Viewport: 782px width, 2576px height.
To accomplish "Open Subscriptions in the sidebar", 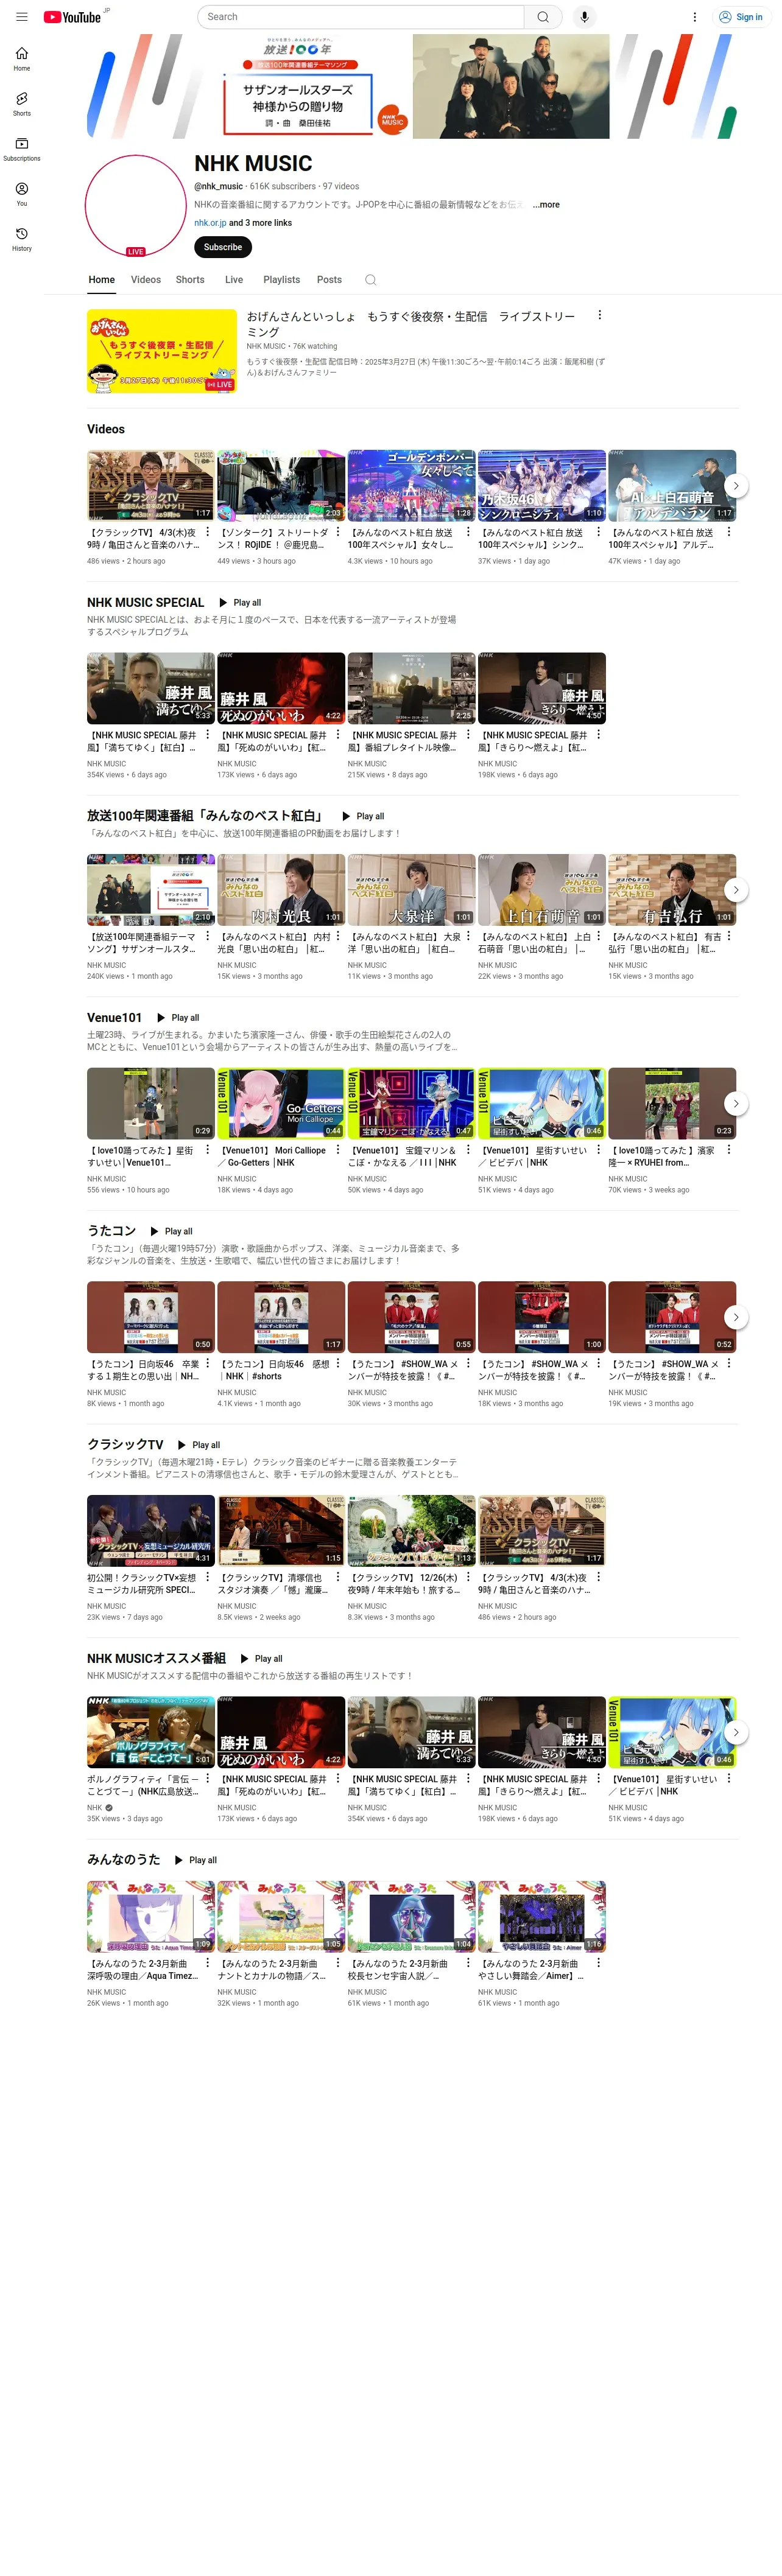I will [22, 149].
